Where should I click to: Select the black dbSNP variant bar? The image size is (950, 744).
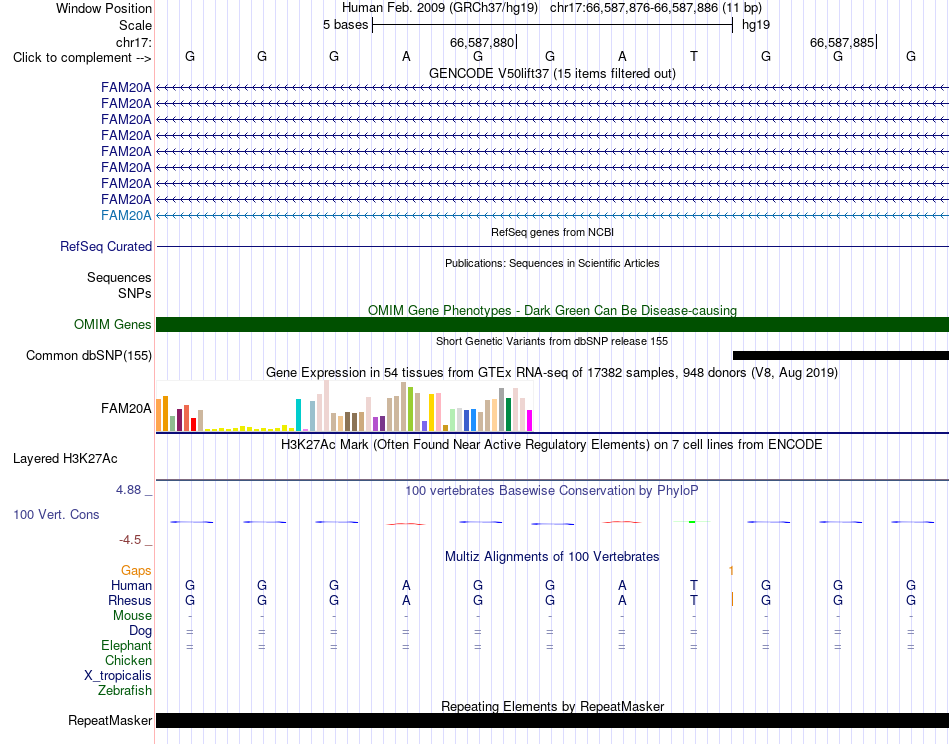841,356
